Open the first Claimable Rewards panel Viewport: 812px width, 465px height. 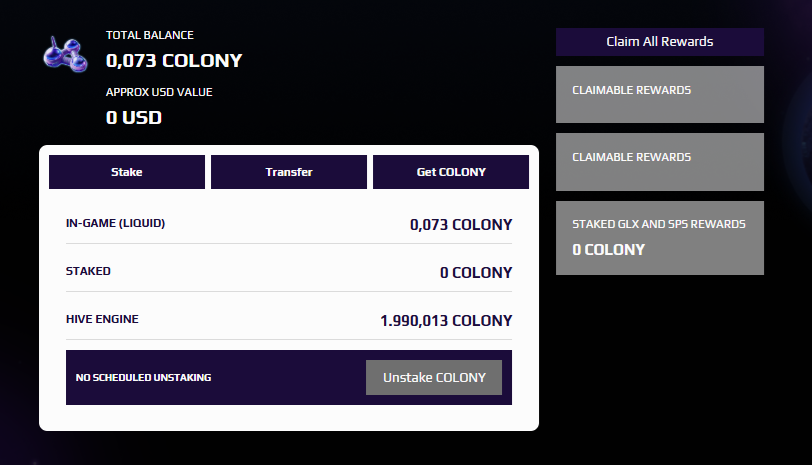660,94
